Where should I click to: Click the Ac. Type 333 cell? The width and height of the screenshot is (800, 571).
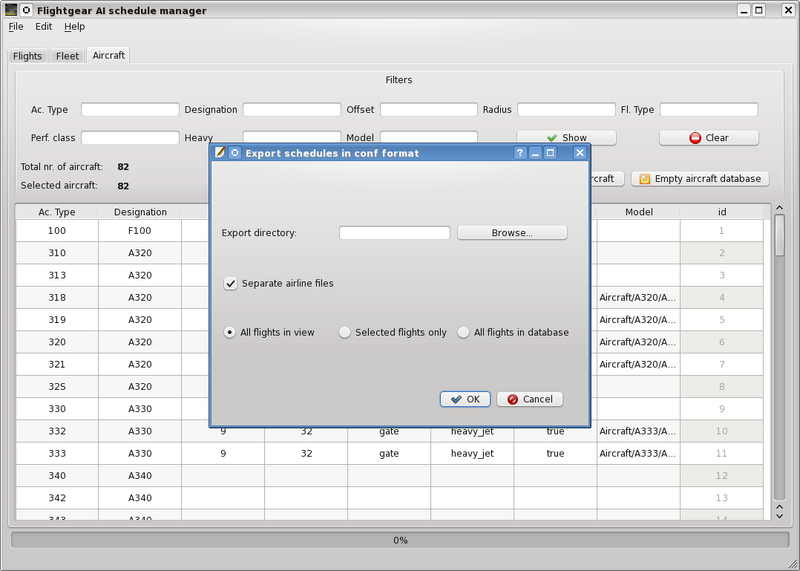[x=57, y=454]
